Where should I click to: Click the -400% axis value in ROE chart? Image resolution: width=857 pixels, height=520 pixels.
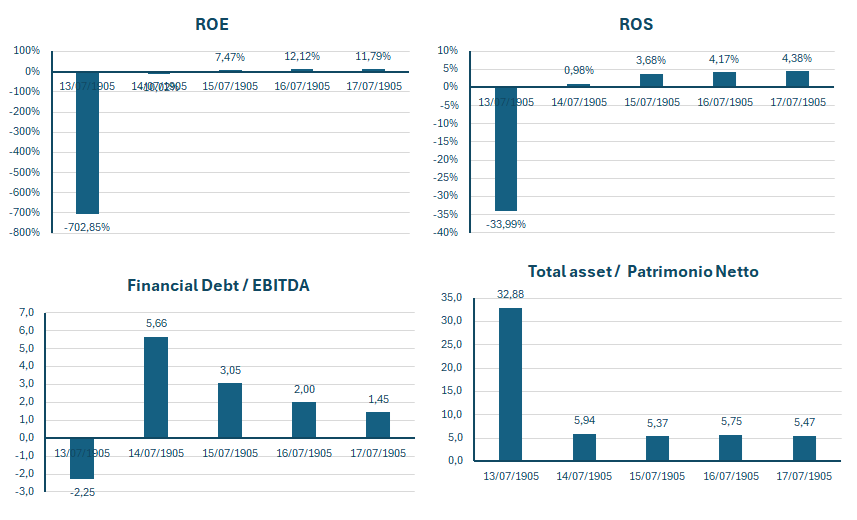point(25,151)
